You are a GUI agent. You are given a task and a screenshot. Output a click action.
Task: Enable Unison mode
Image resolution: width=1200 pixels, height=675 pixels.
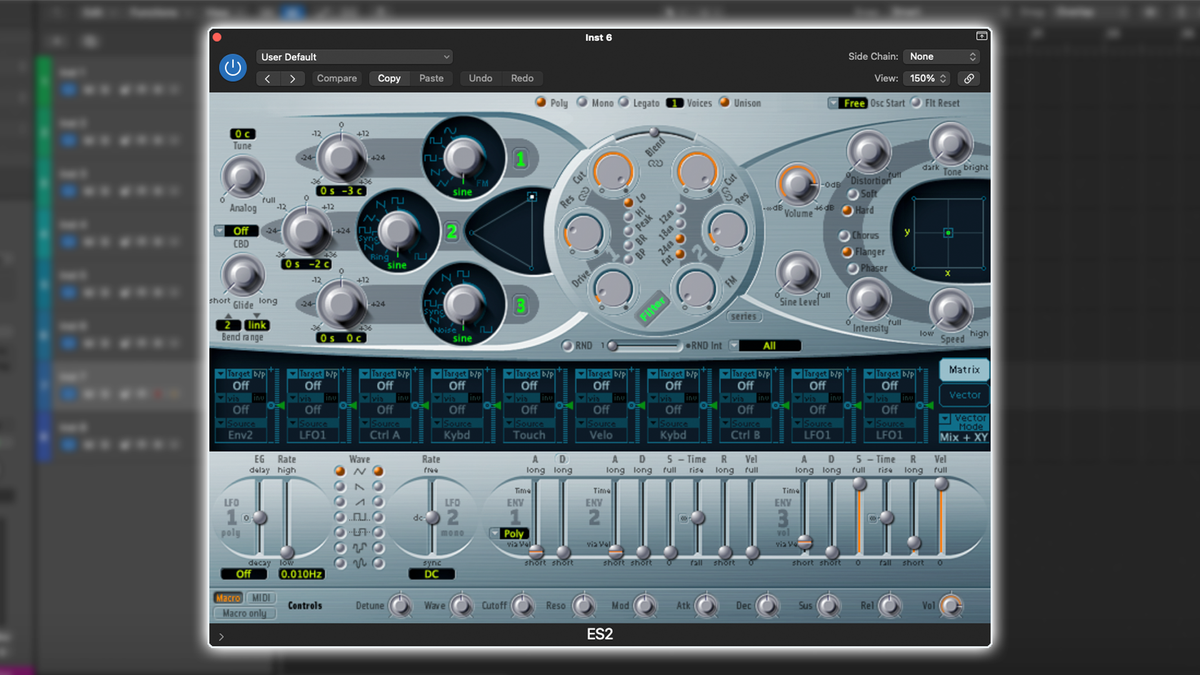tap(724, 103)
